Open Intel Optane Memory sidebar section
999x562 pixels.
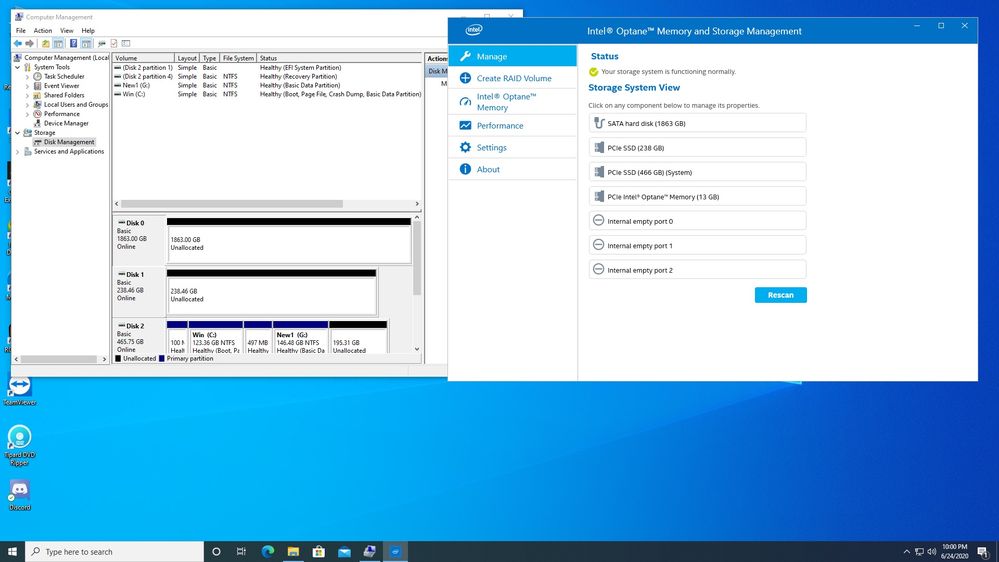[513, 102]
